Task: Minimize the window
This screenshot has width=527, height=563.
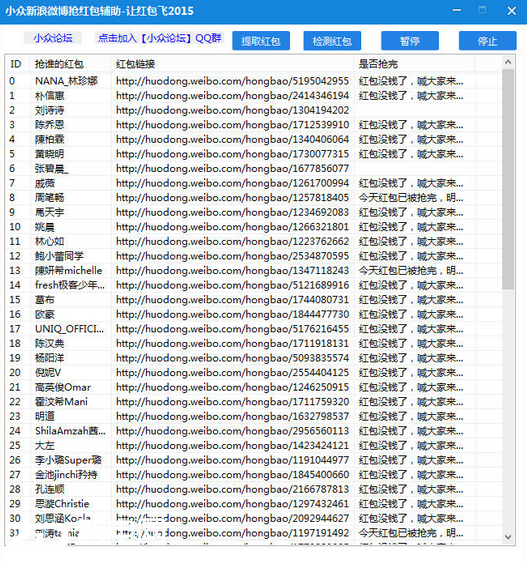Action: (457, 10)
